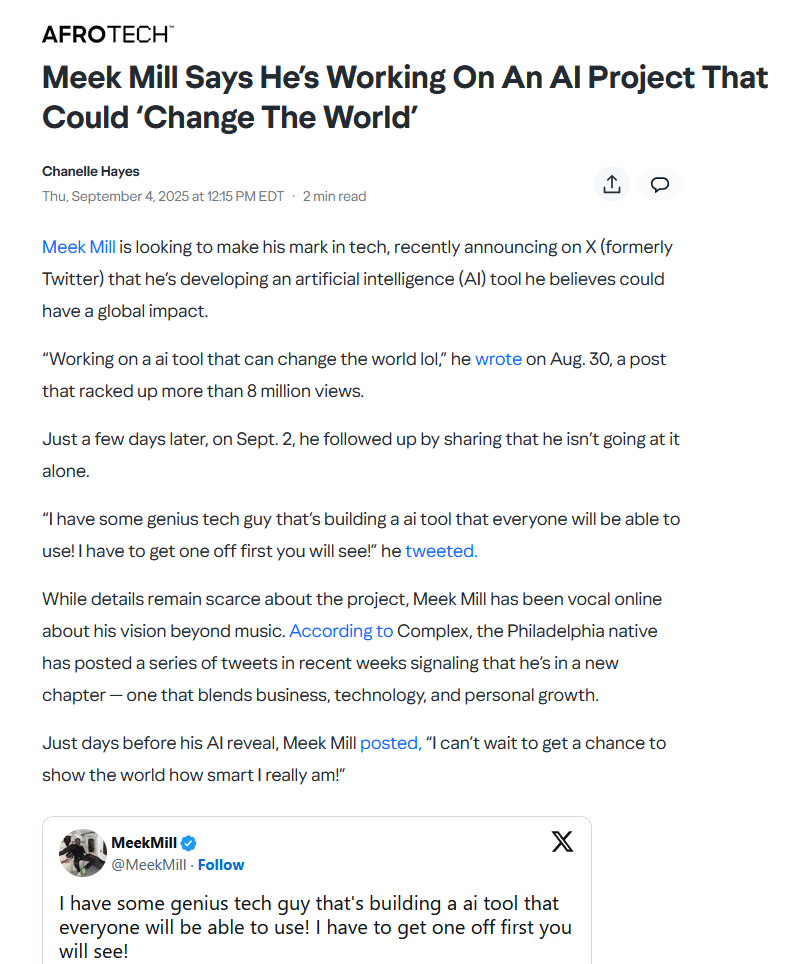Click author name Chanelle Hayes
This screenshot has width=811, height=964.
point(90,172)
